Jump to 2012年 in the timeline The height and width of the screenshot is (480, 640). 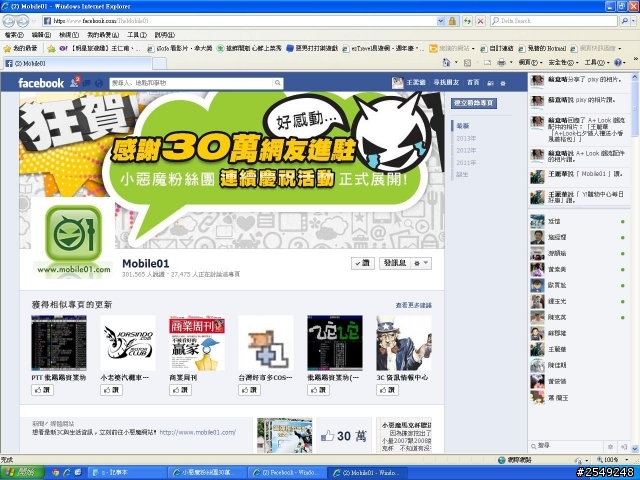pyautogui.click(x=466, y=151)
